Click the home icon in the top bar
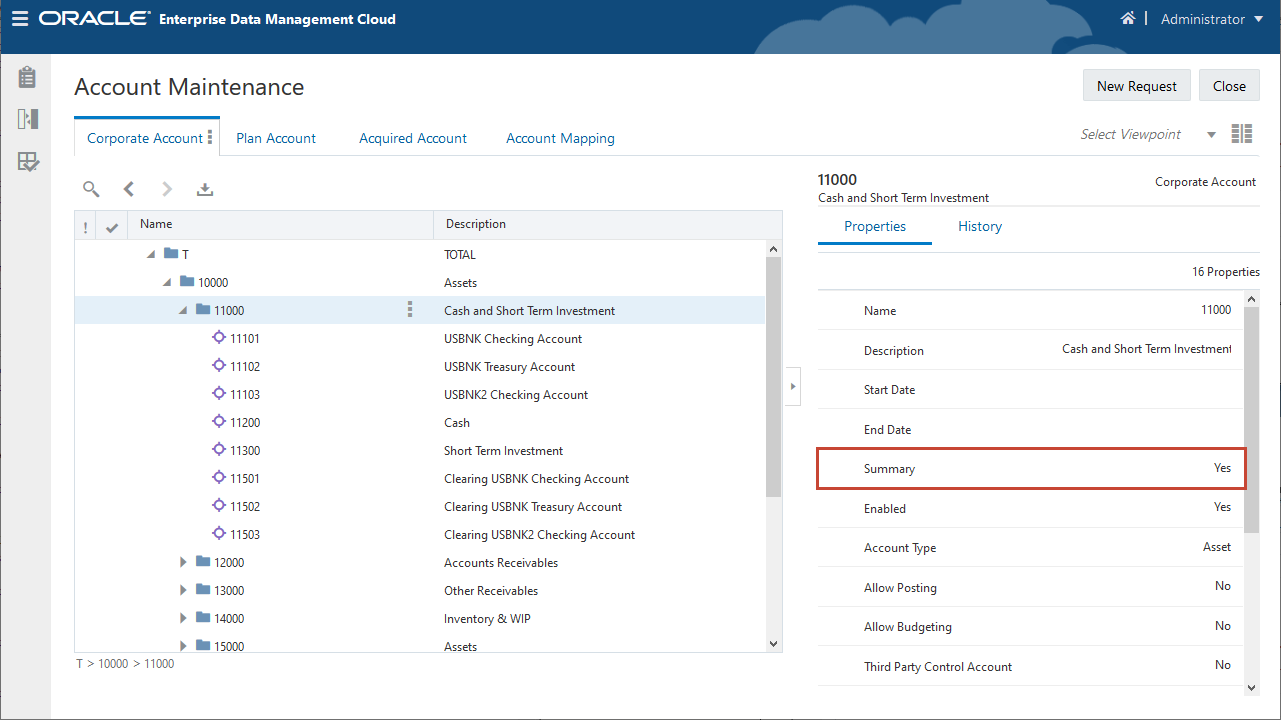The width and height of the screenshot is (1281, 720). pos(1128,18)
